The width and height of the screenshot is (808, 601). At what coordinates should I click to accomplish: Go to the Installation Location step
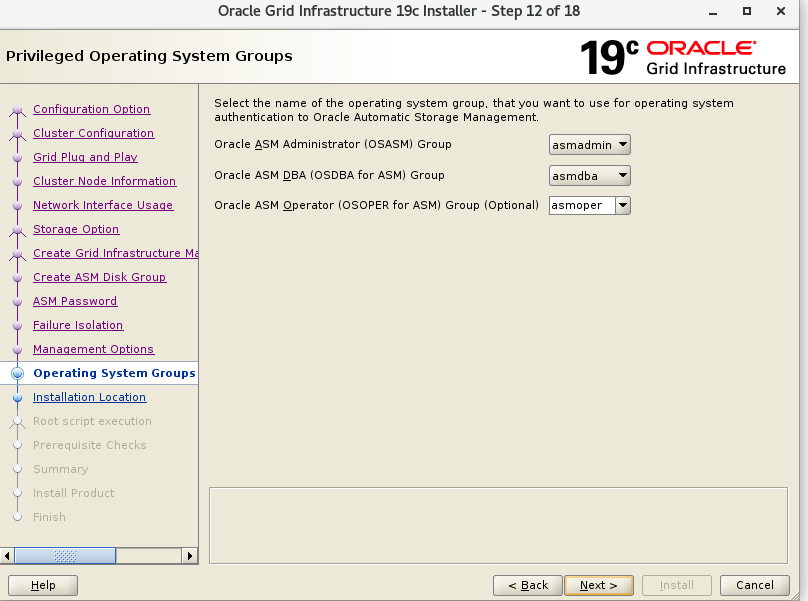[90, 397]
